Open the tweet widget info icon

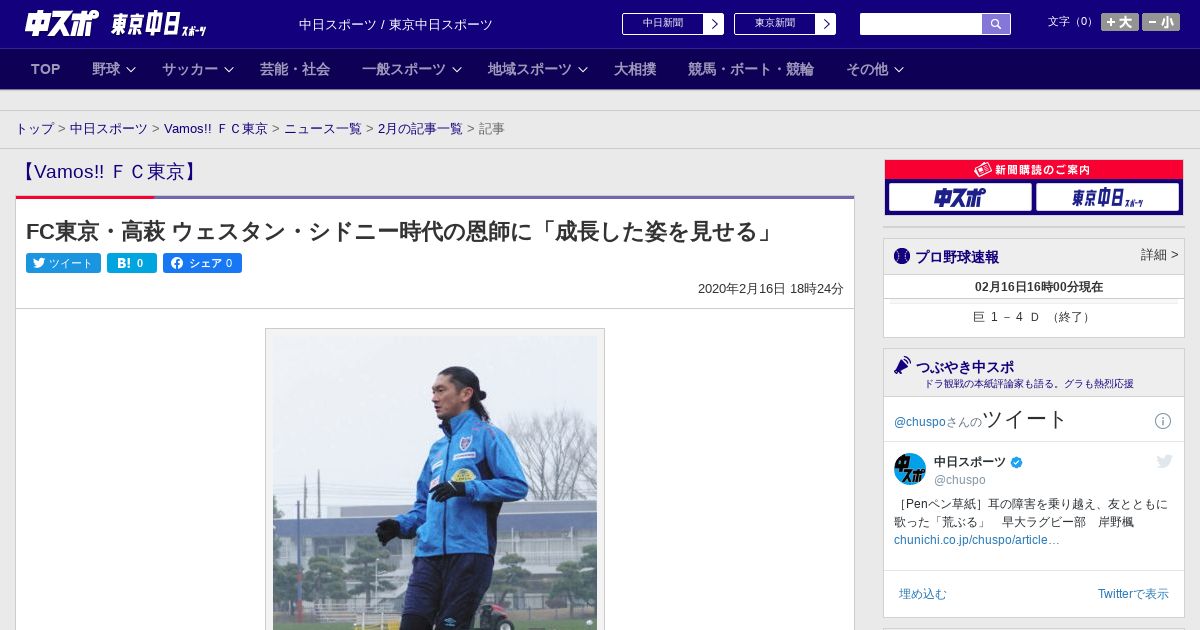[x=1163, y=421]
